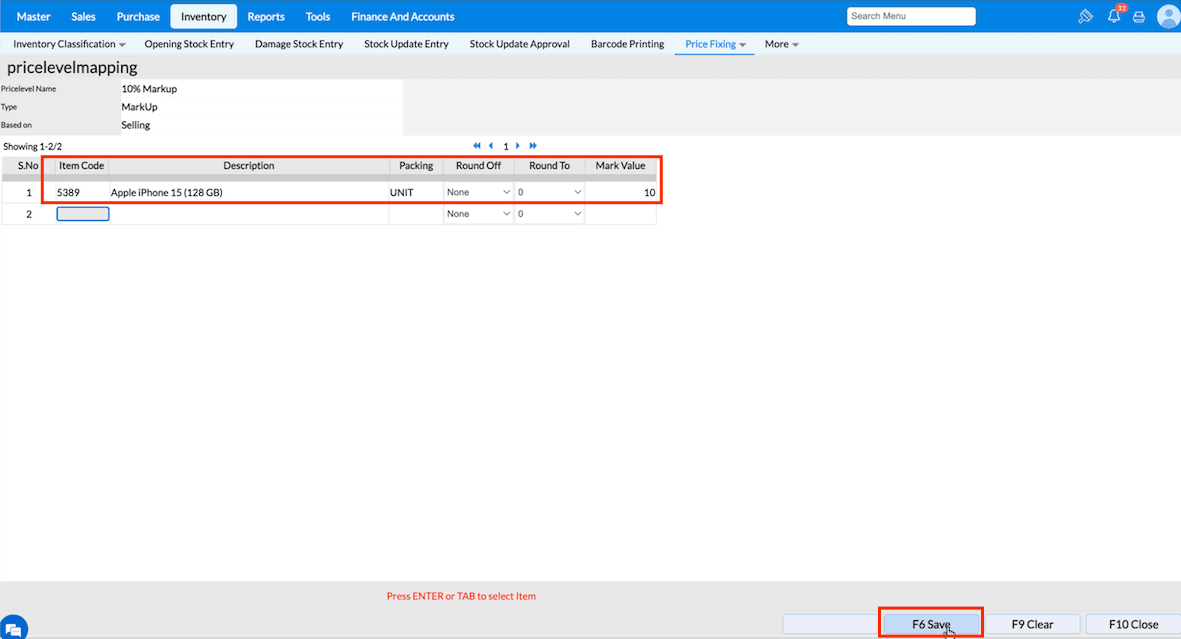The width and height of the screenshot is (1181, 639).
Task: Click the Selling based-on value
Action: 136,125
